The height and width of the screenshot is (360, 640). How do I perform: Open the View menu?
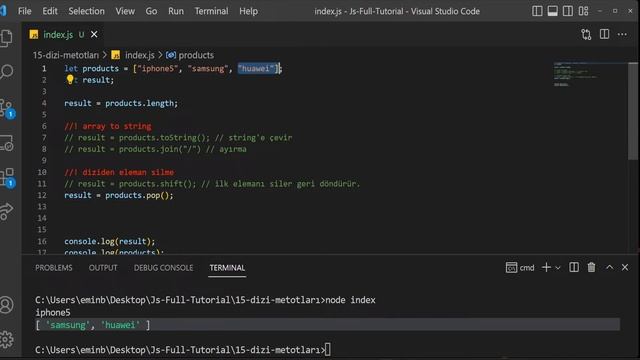[125, 11]
